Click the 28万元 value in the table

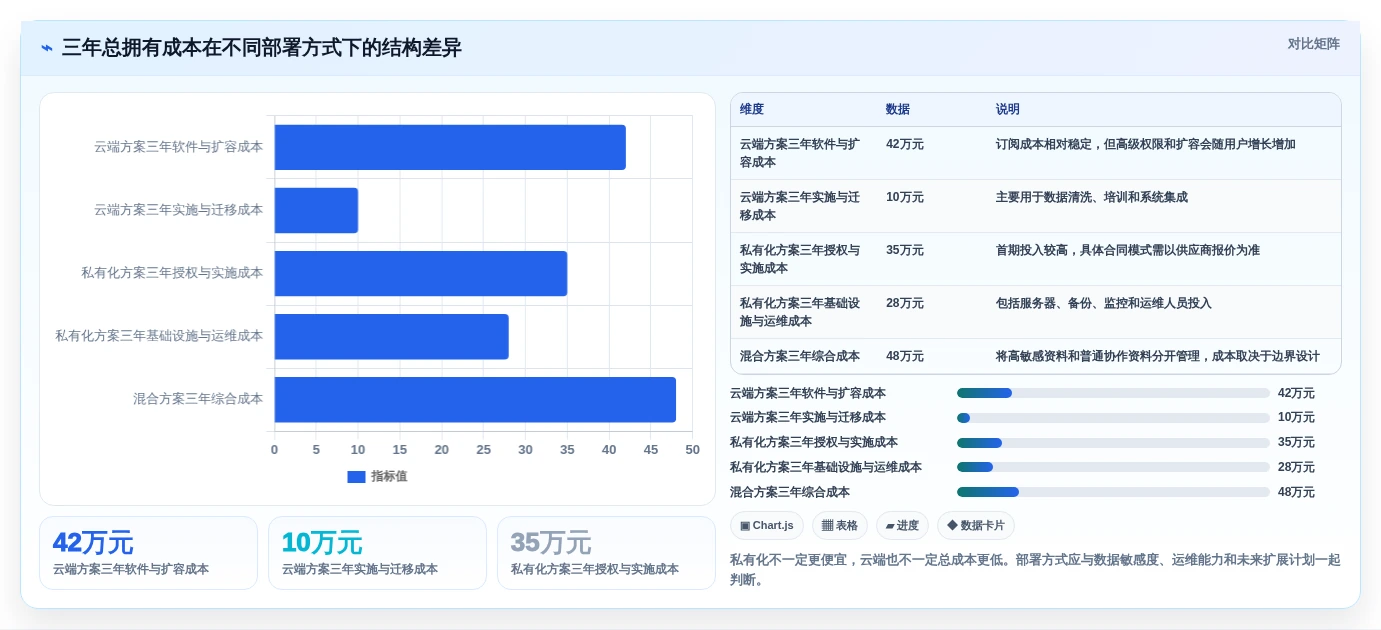point(905,303)
